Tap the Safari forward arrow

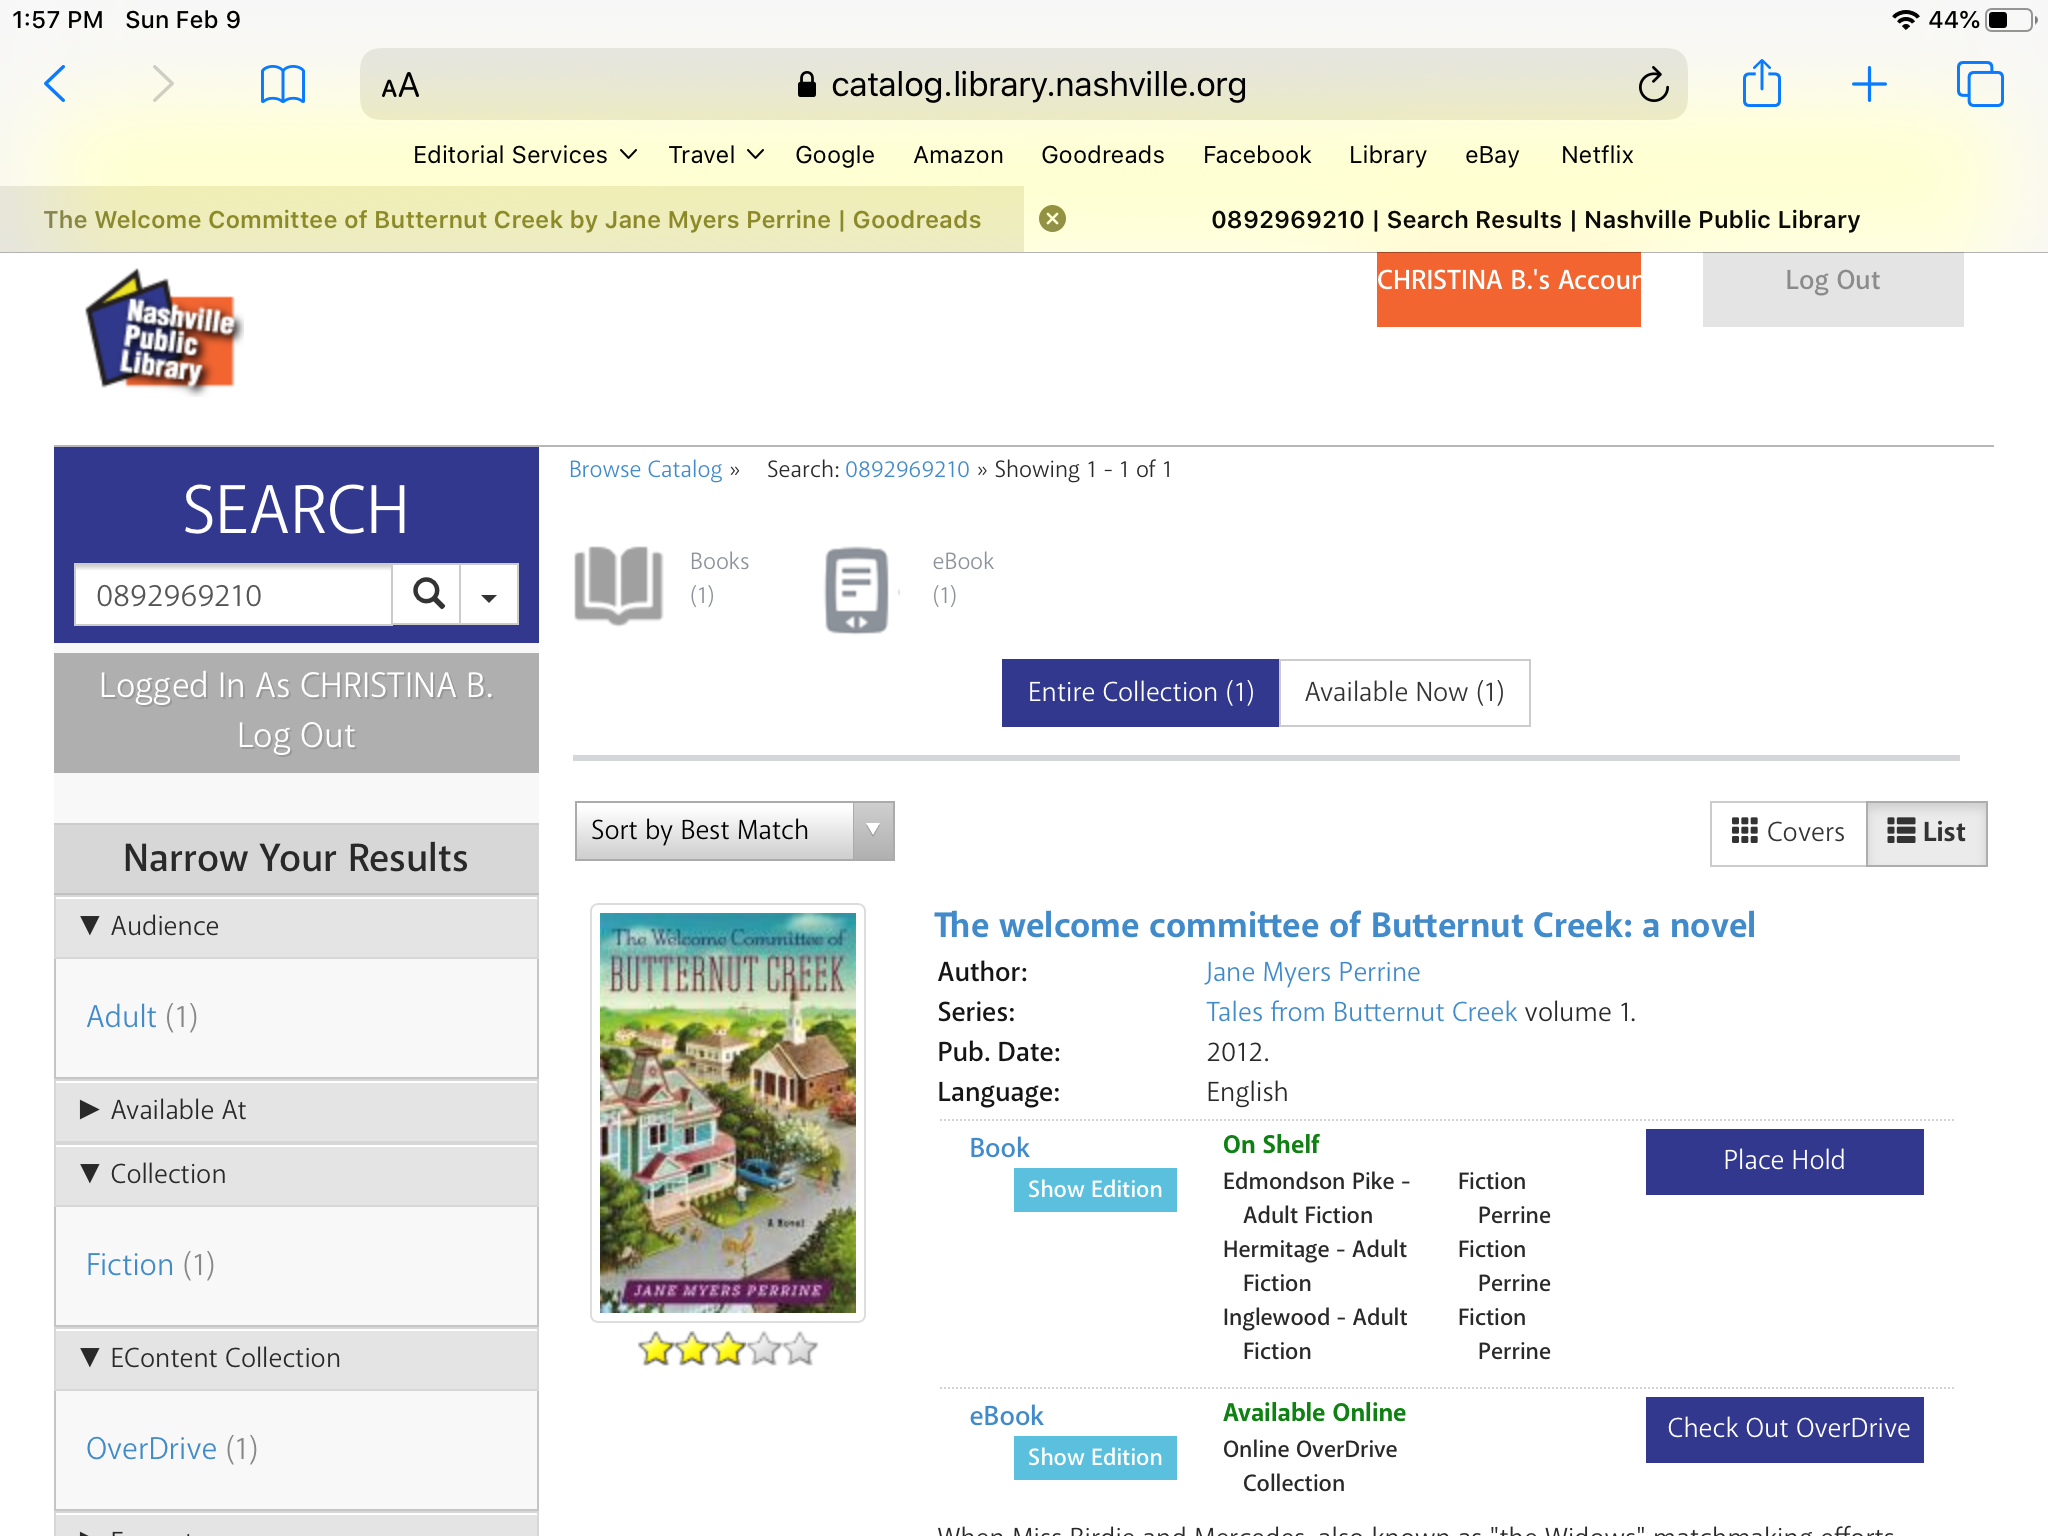tap(162, 84)
